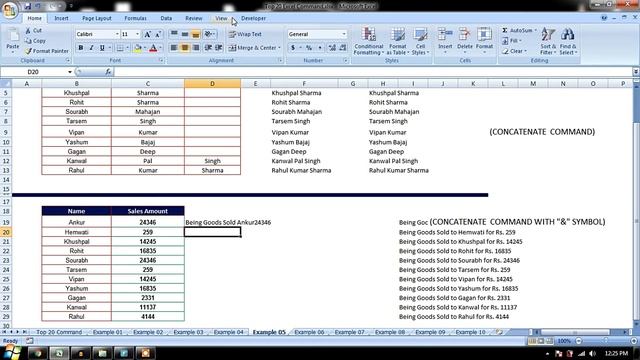640x360 pixels.
Task: Increase Decimal places
Action: 332,48
